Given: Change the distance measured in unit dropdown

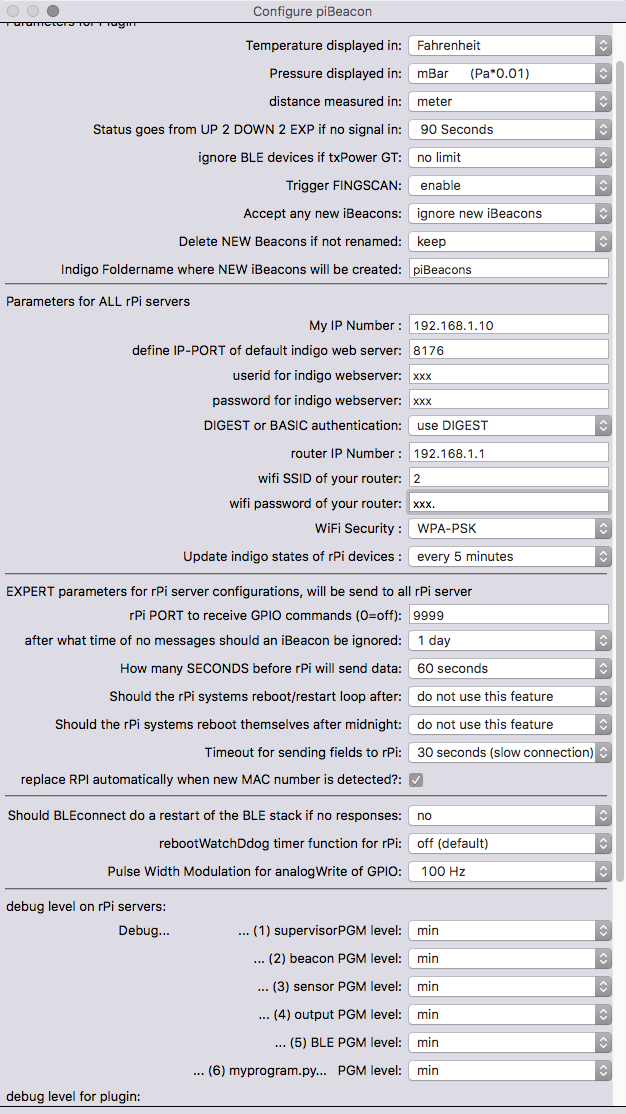Looking at the screenshot, I should click(x=509, y=102).
